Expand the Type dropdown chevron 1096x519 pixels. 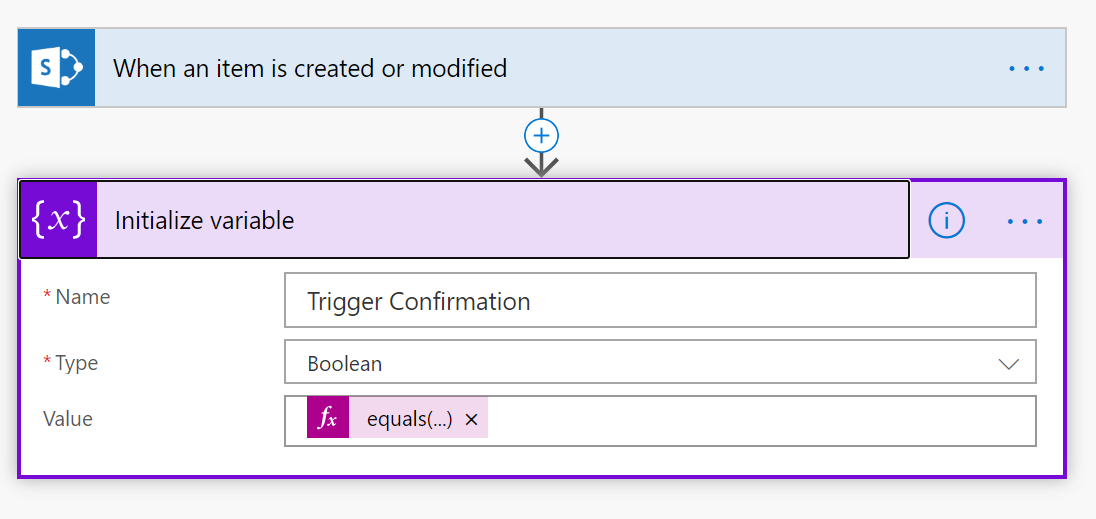(x=1009, y=364)
